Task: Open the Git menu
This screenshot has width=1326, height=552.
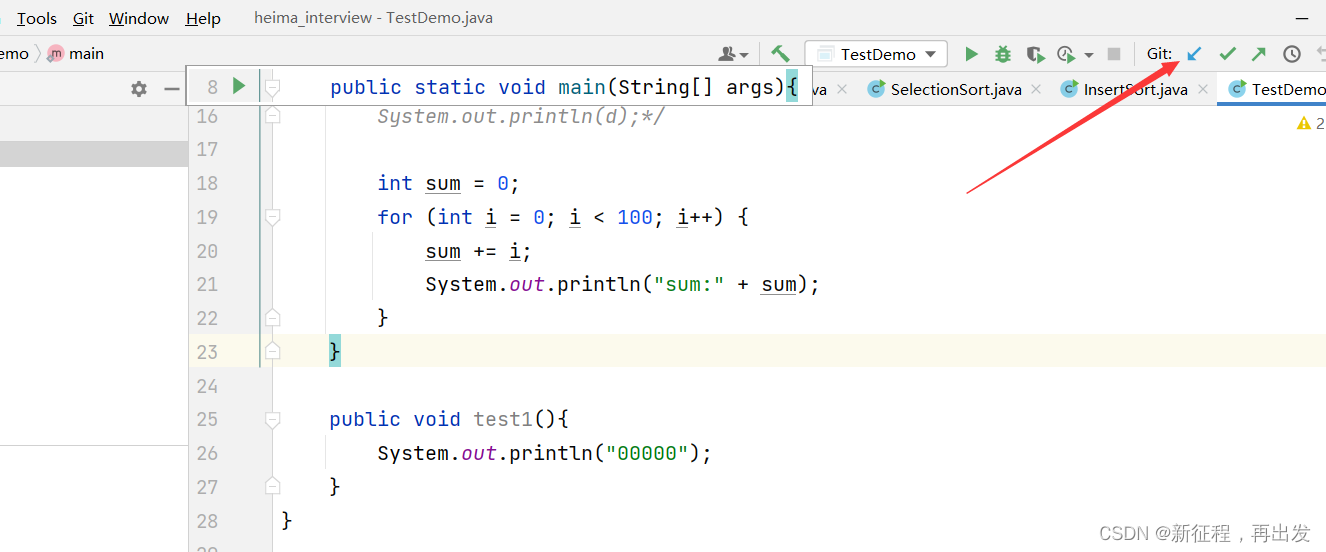Action: tap(84, 18)
